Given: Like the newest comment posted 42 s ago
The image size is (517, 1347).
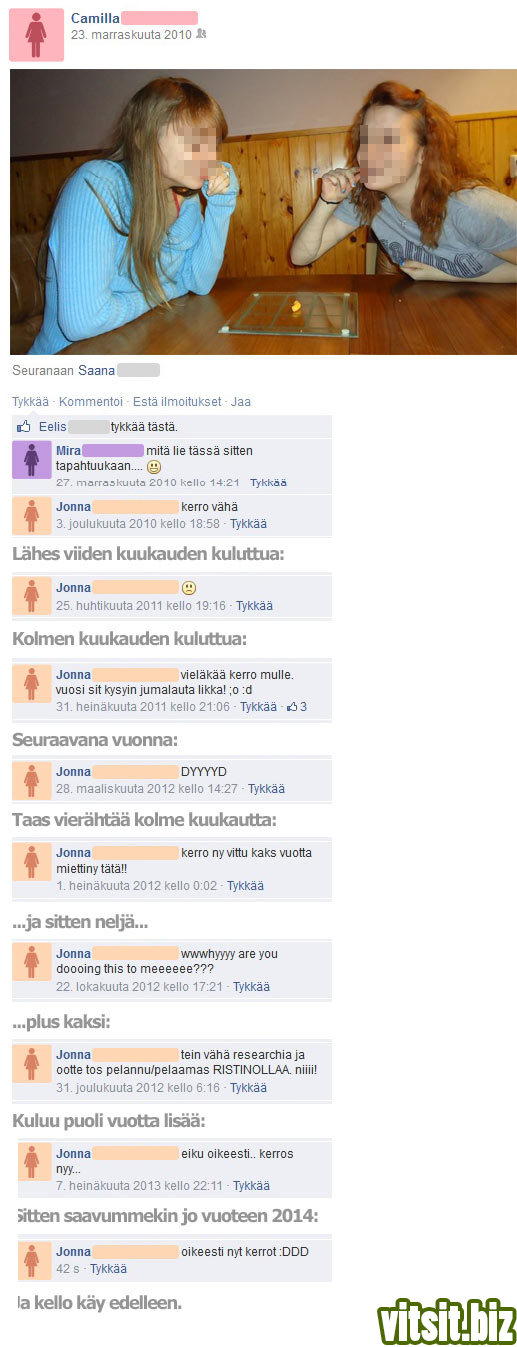Looking at the screenshot, I should pos(108,1269).
